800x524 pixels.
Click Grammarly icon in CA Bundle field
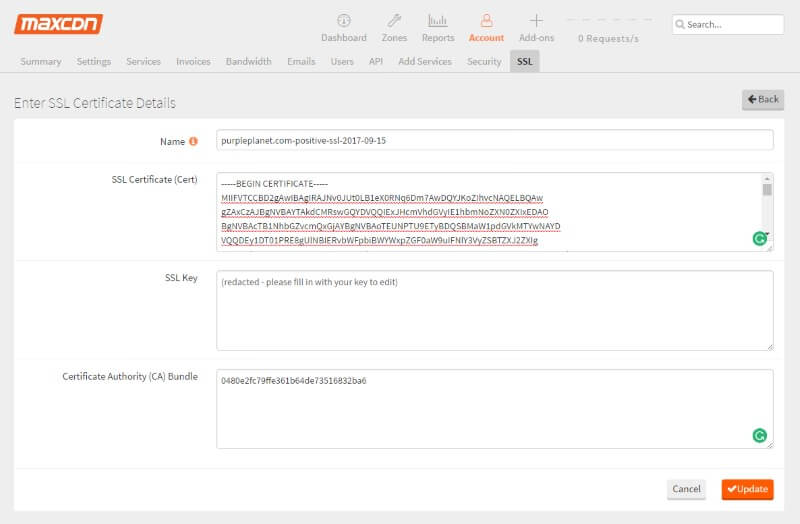(x=759, y=435)
